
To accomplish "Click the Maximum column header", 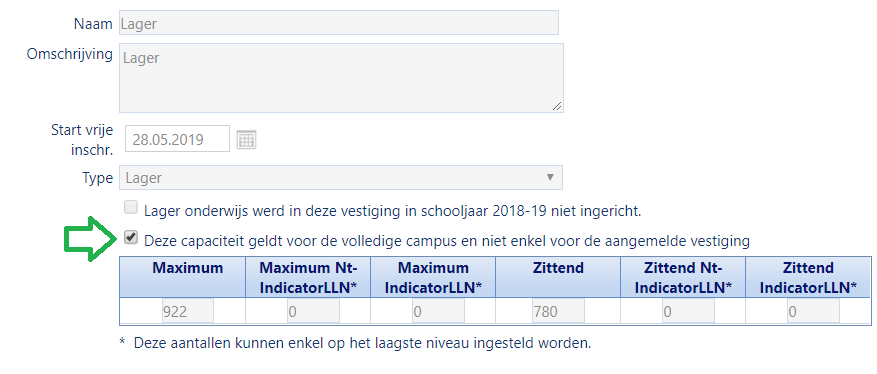I will (188, 268).
